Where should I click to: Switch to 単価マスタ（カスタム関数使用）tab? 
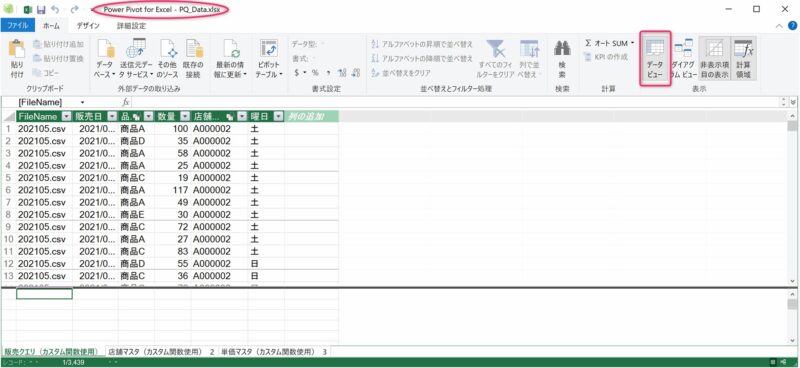click(x=274, y=352)
